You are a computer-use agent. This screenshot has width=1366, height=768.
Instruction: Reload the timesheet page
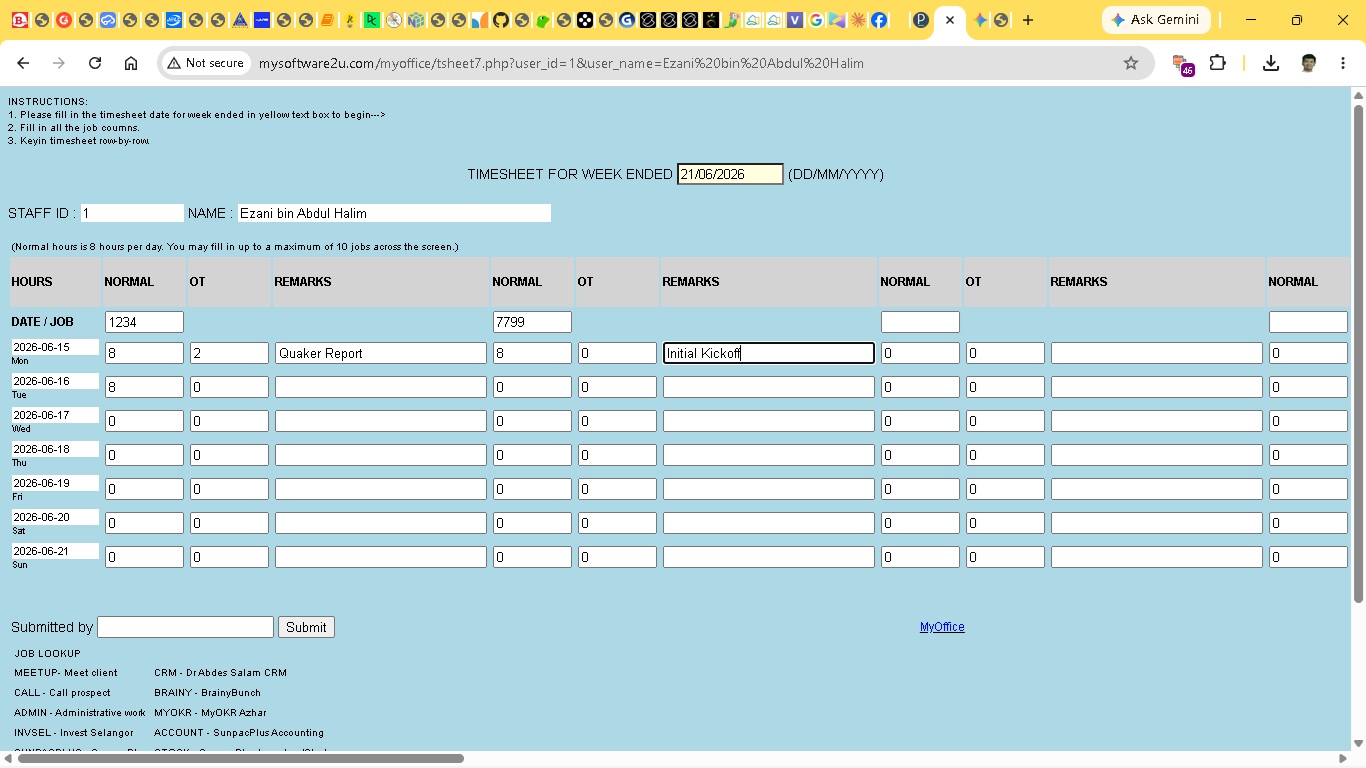coord(95,63)
